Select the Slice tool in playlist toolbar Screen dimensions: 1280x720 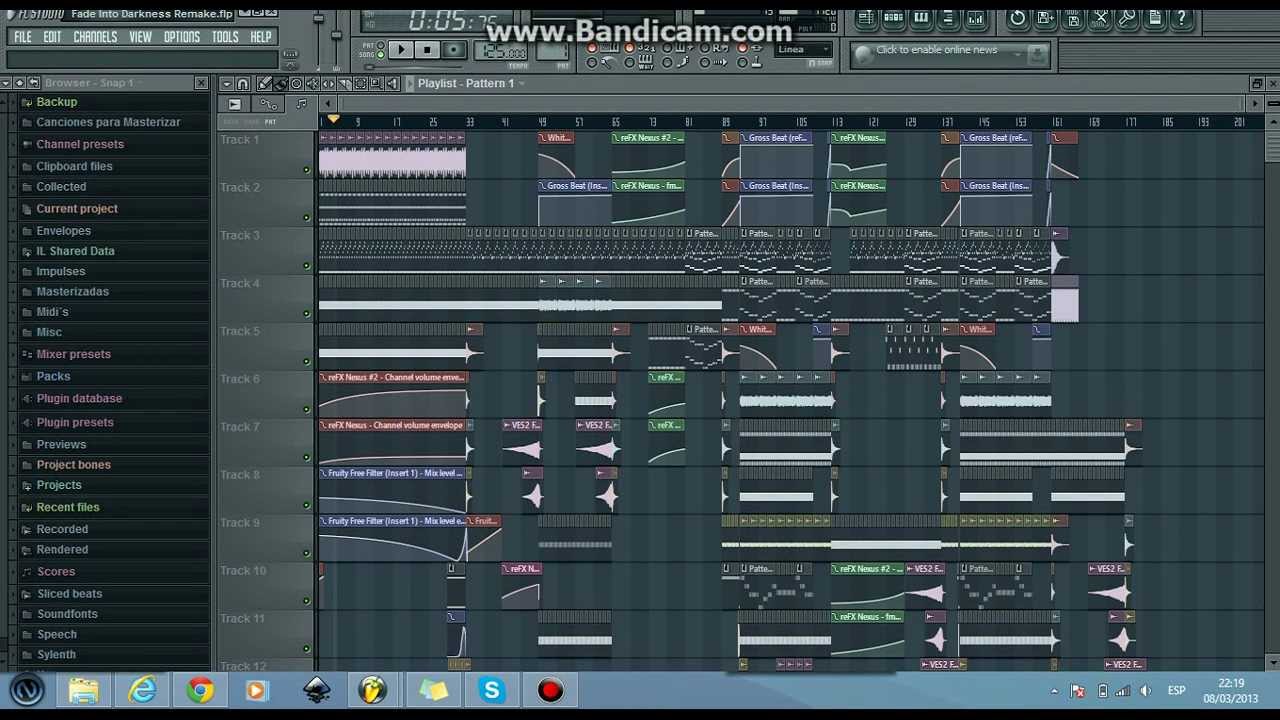[344, 83]
